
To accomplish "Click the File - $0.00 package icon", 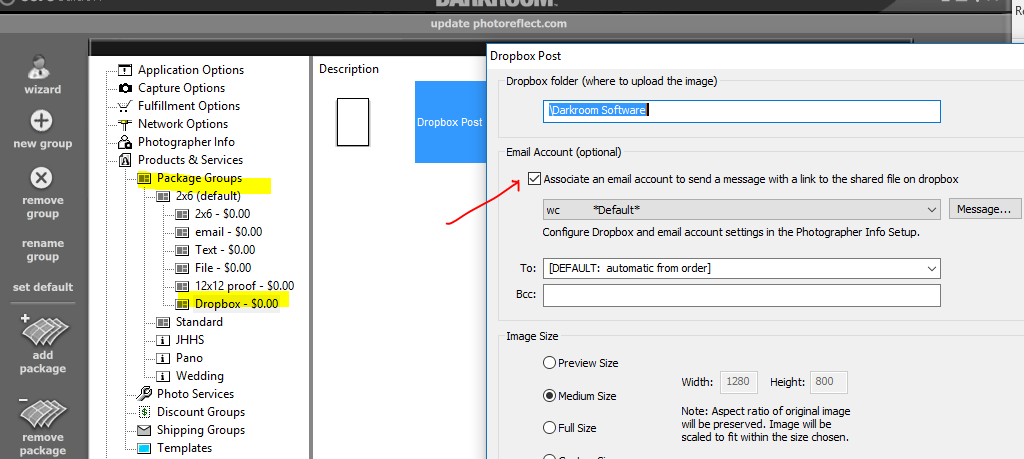I will (x=182, y=268).
